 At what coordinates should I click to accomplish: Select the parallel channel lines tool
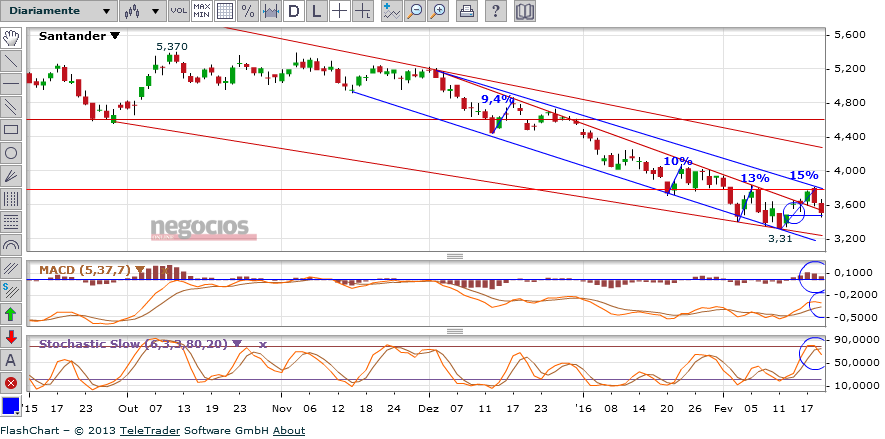[11, 107]
